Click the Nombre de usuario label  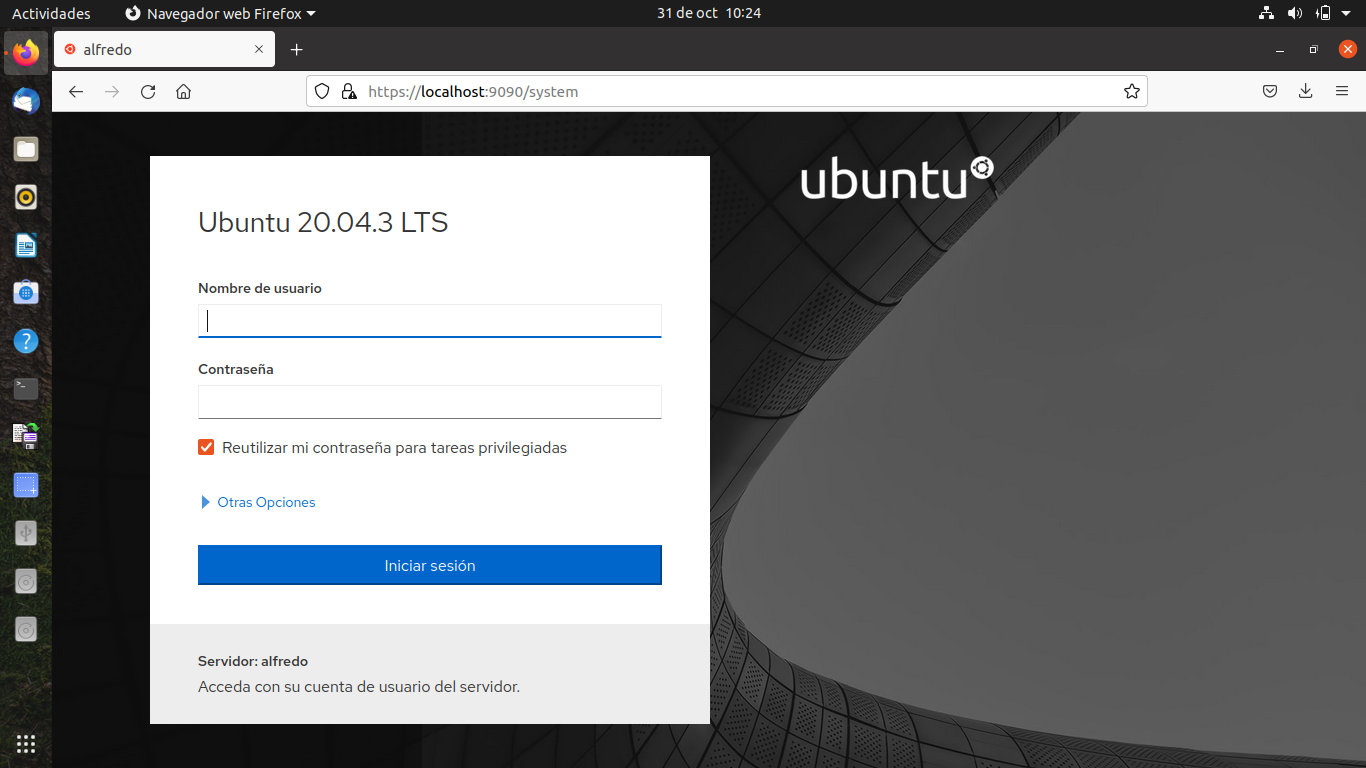click(x=260, y=288)
